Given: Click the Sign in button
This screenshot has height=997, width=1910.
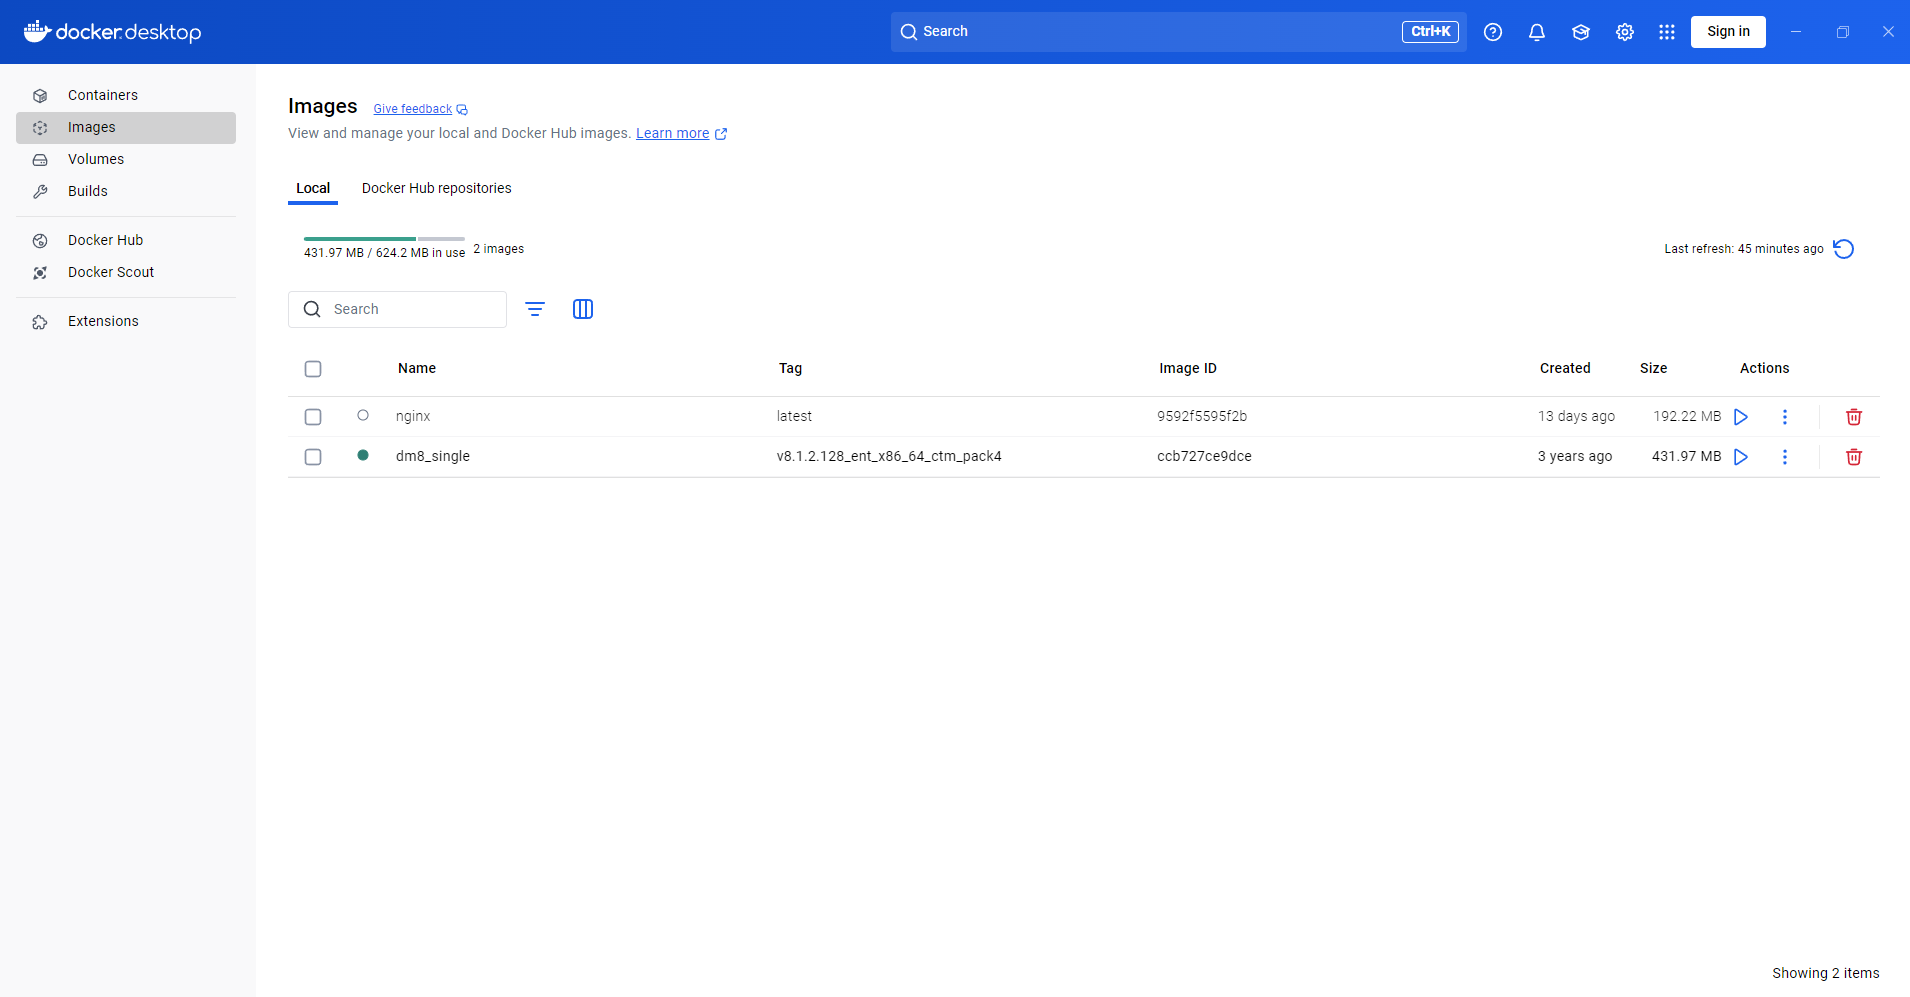Looking at the screenshot, I should (1727, 31).
